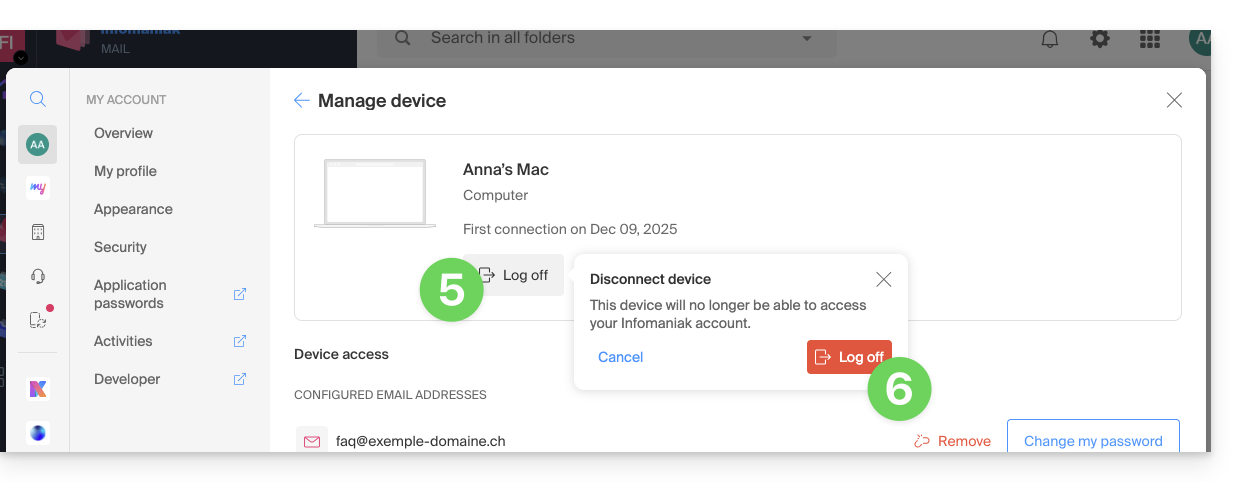
Task: Open Application passwords external link
Action: pyautogui.click(x=240, y=294)
